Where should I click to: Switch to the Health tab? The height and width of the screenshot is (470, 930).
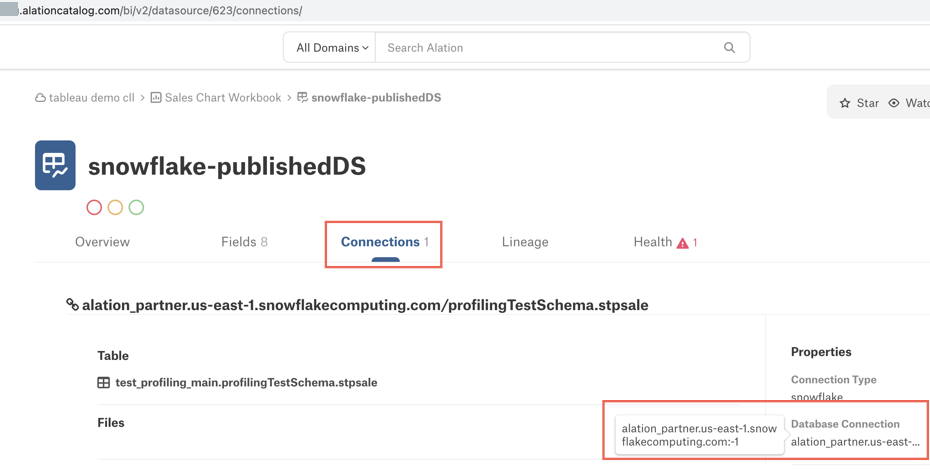click(x=665, y=242)
